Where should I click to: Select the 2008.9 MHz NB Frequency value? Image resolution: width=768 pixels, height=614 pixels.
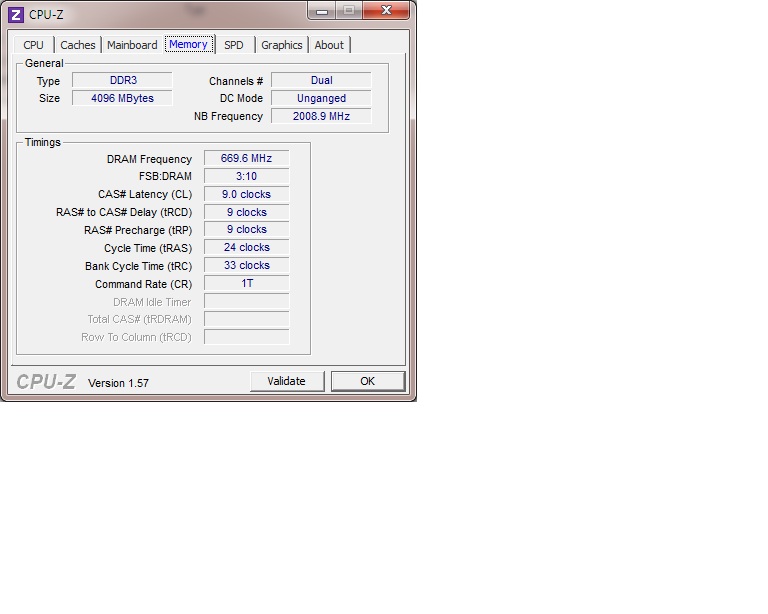pyautogui.click(x=321, y=116)
